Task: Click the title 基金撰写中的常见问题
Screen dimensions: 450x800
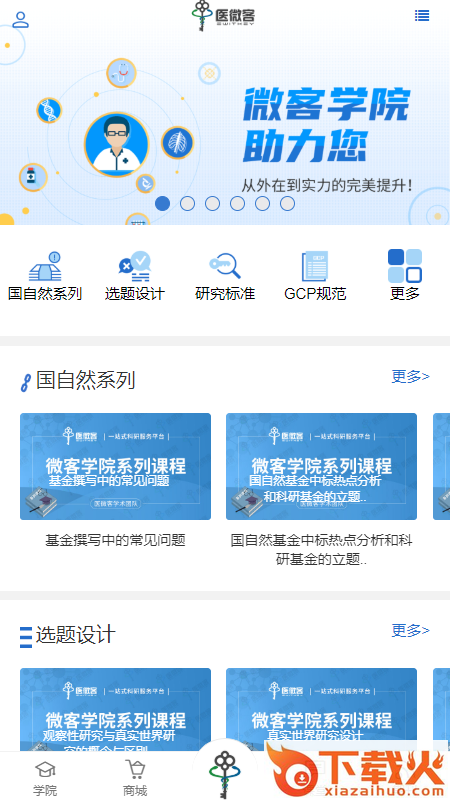Action: (x=115, y=540)
